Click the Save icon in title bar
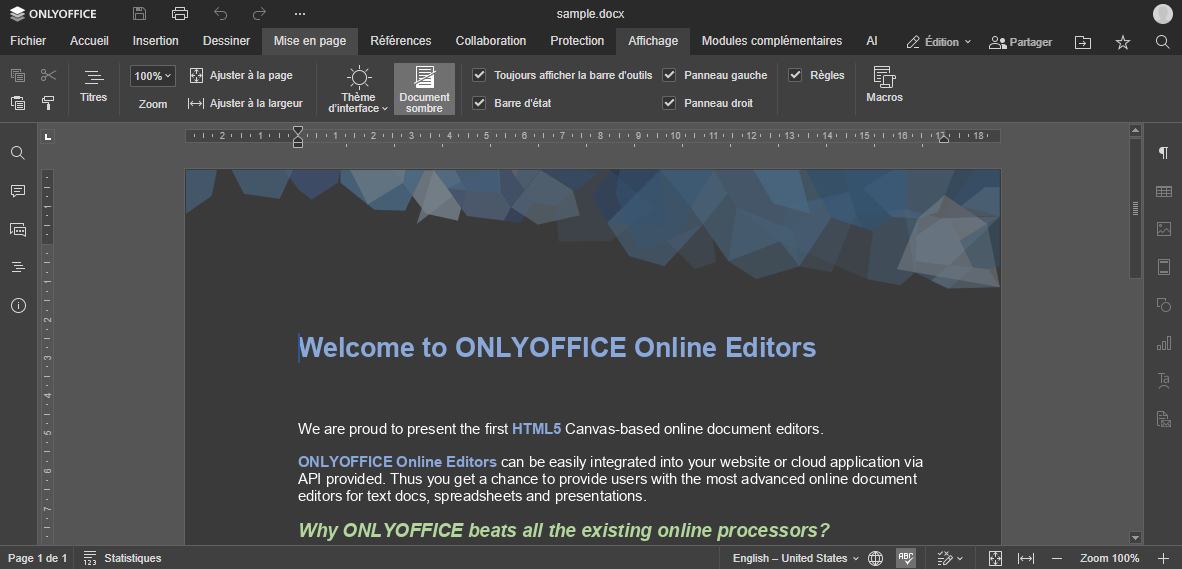The image size is (1182, 569). [x=140, y=14]
